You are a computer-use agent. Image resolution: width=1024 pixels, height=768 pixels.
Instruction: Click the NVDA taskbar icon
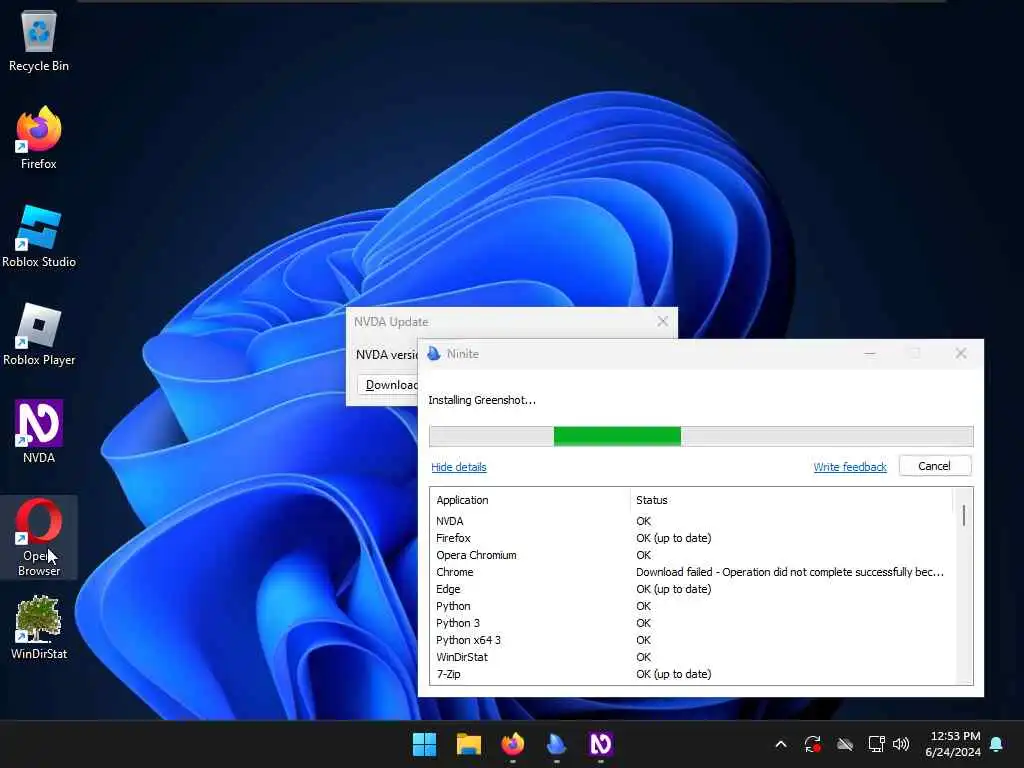(600, 744)
